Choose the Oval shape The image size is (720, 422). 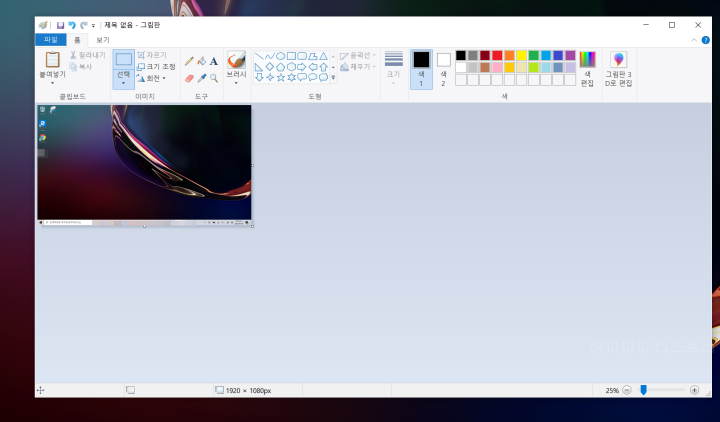click(x=280, y=56)
